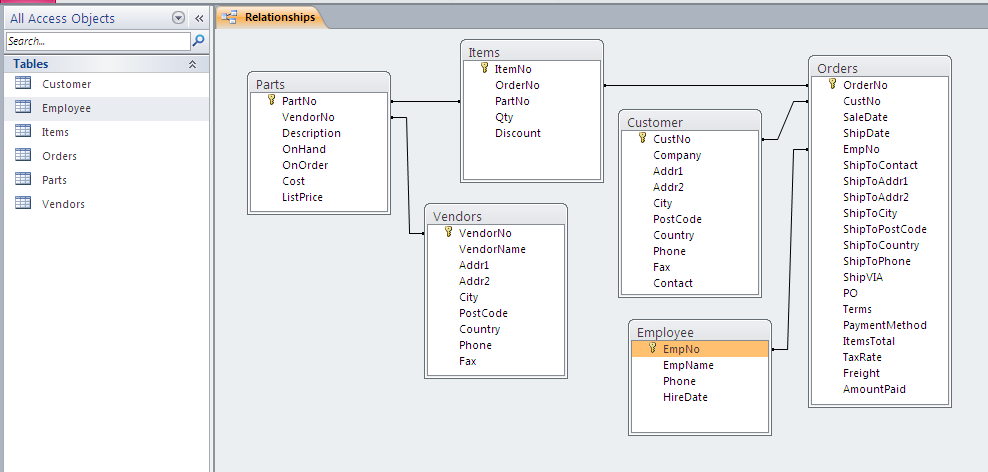Select the Customer table icon in navigation pane

point(23,83)
